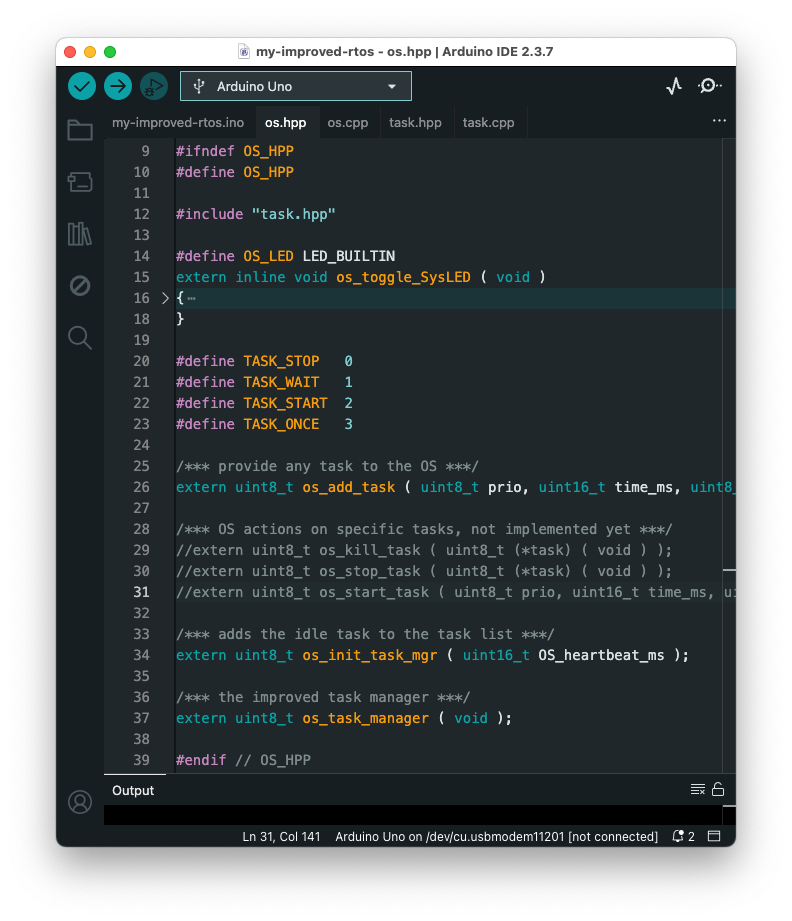Open the Sketchbook folder sidebar icon
This screenshot has width=792, height=921.
tap(80, 130)
